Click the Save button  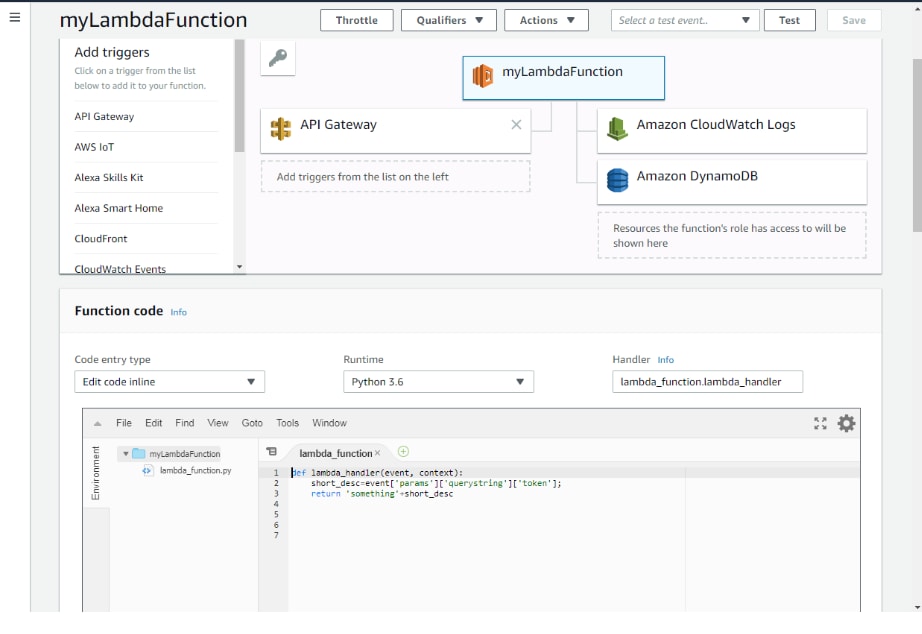(x=854, y=20)
